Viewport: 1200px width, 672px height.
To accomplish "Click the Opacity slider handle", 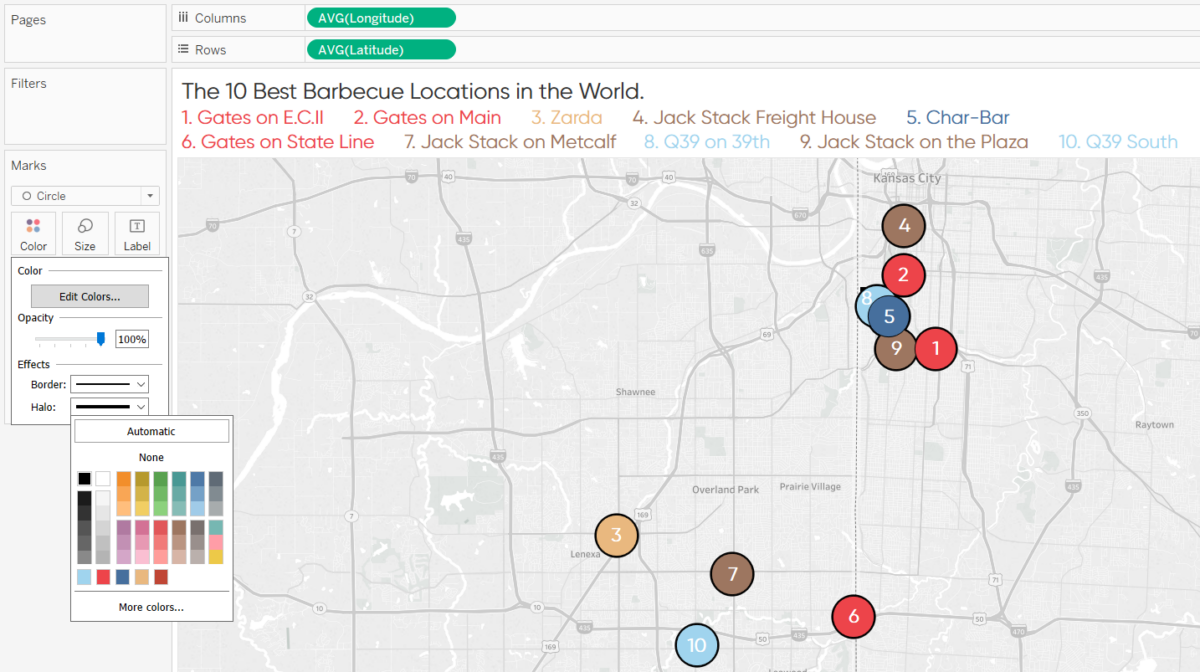I will tap(100, 339).
